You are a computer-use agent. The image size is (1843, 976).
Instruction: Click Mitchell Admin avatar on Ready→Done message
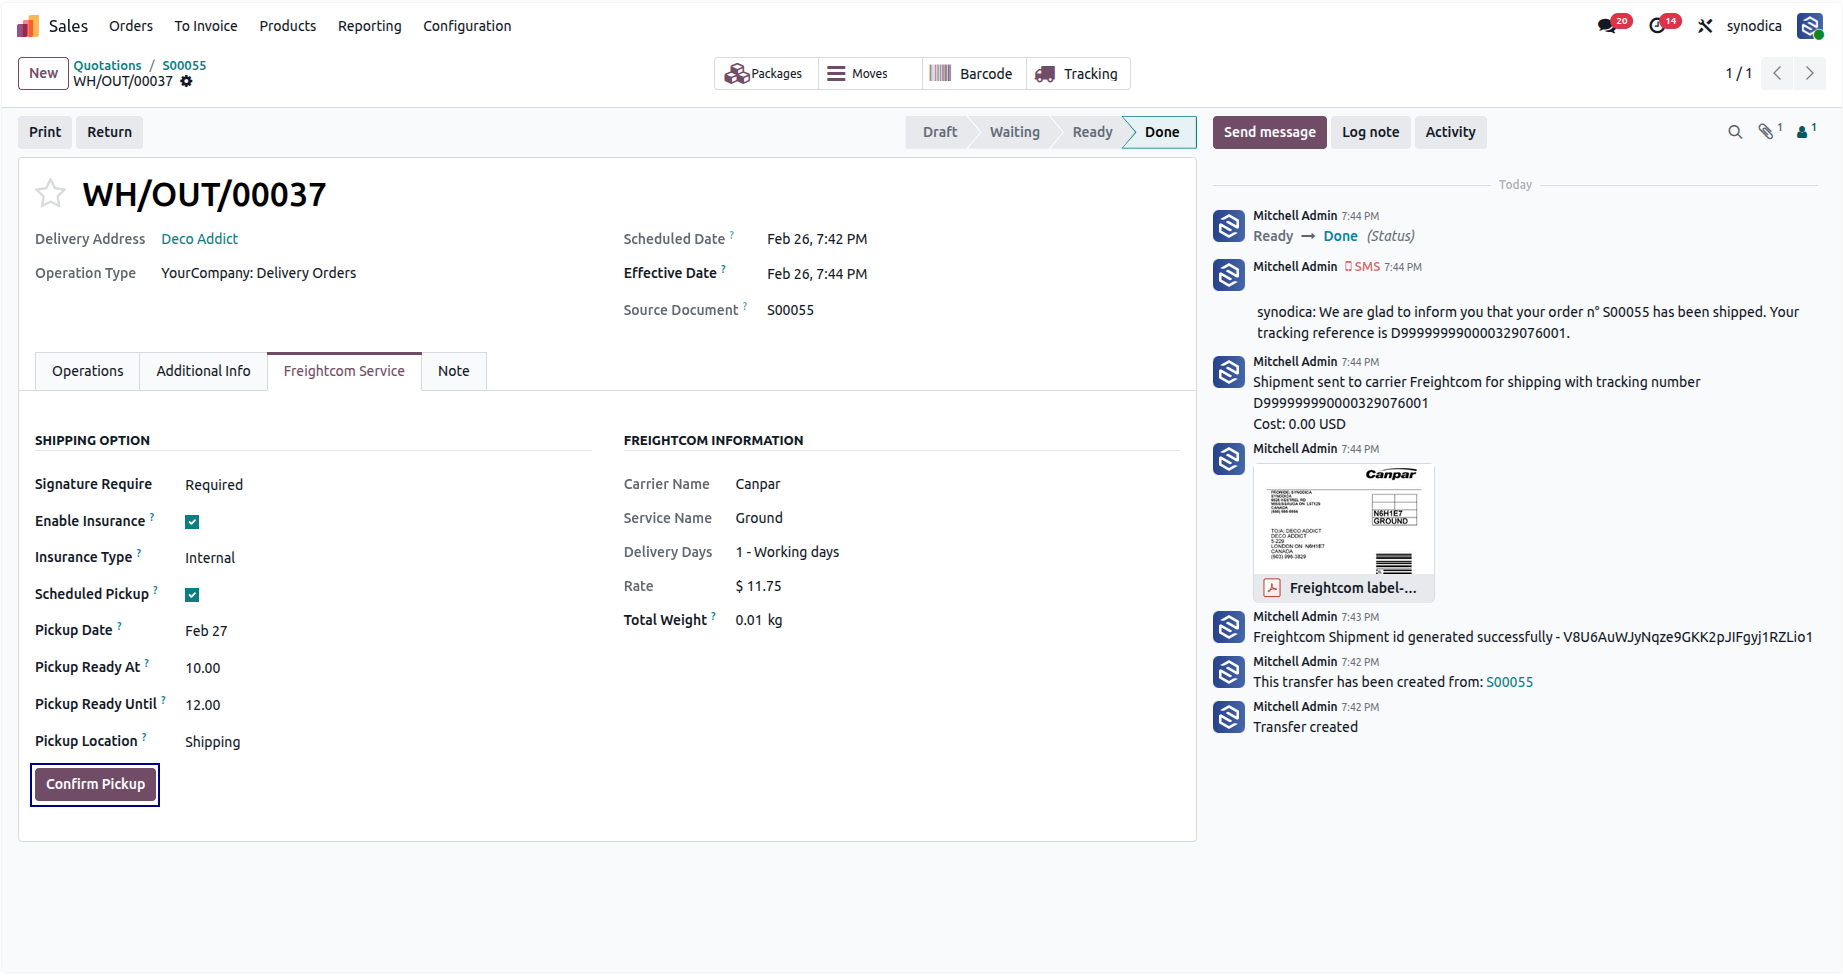click(1229, 226)
